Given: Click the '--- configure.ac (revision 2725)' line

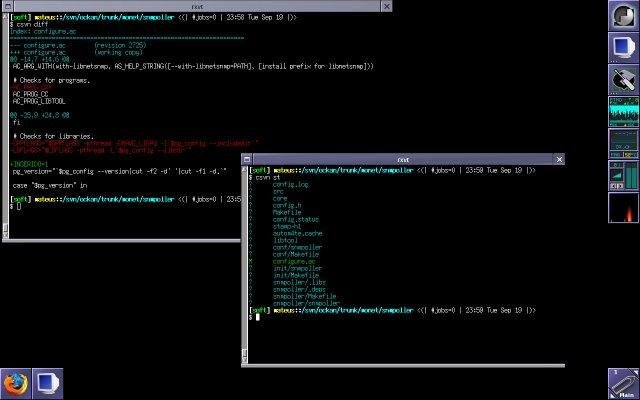Looking at the screenshot, I should pos(78,45).
